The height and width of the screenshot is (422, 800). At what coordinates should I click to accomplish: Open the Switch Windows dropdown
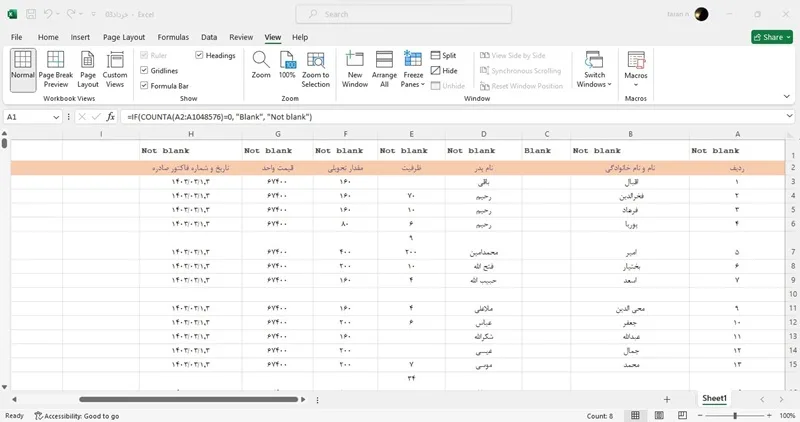pyautogui.click(x=594, y=70)
